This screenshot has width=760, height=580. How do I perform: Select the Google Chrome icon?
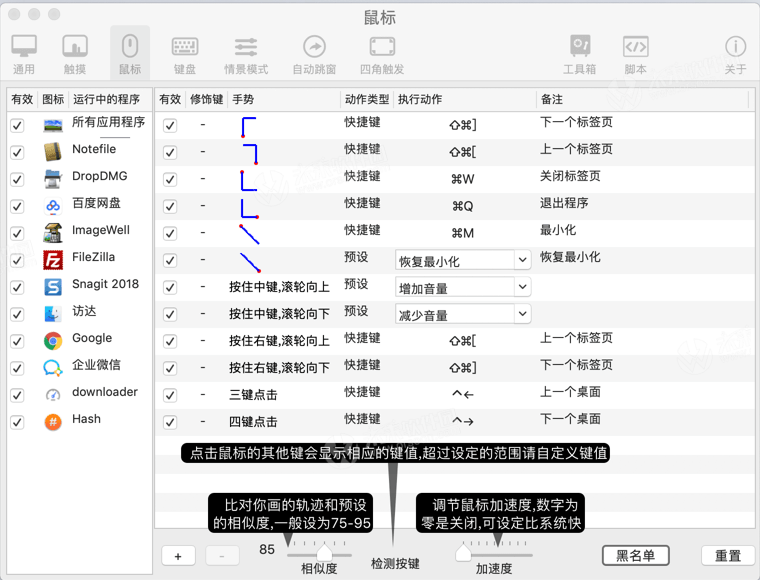tap(53, 341)
